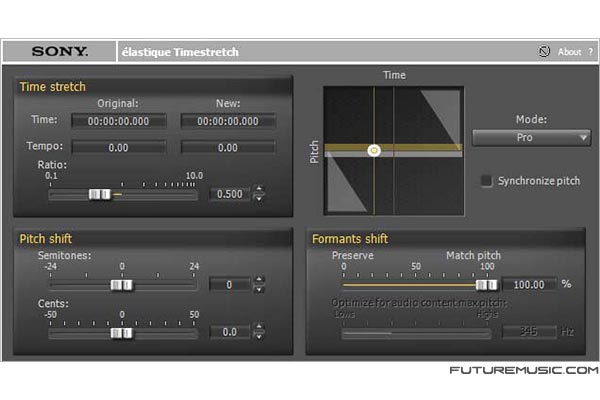Click the New Tempo field
Image resolution: width=600 pixels, height=400 pixels.
(x=228, y=147)
